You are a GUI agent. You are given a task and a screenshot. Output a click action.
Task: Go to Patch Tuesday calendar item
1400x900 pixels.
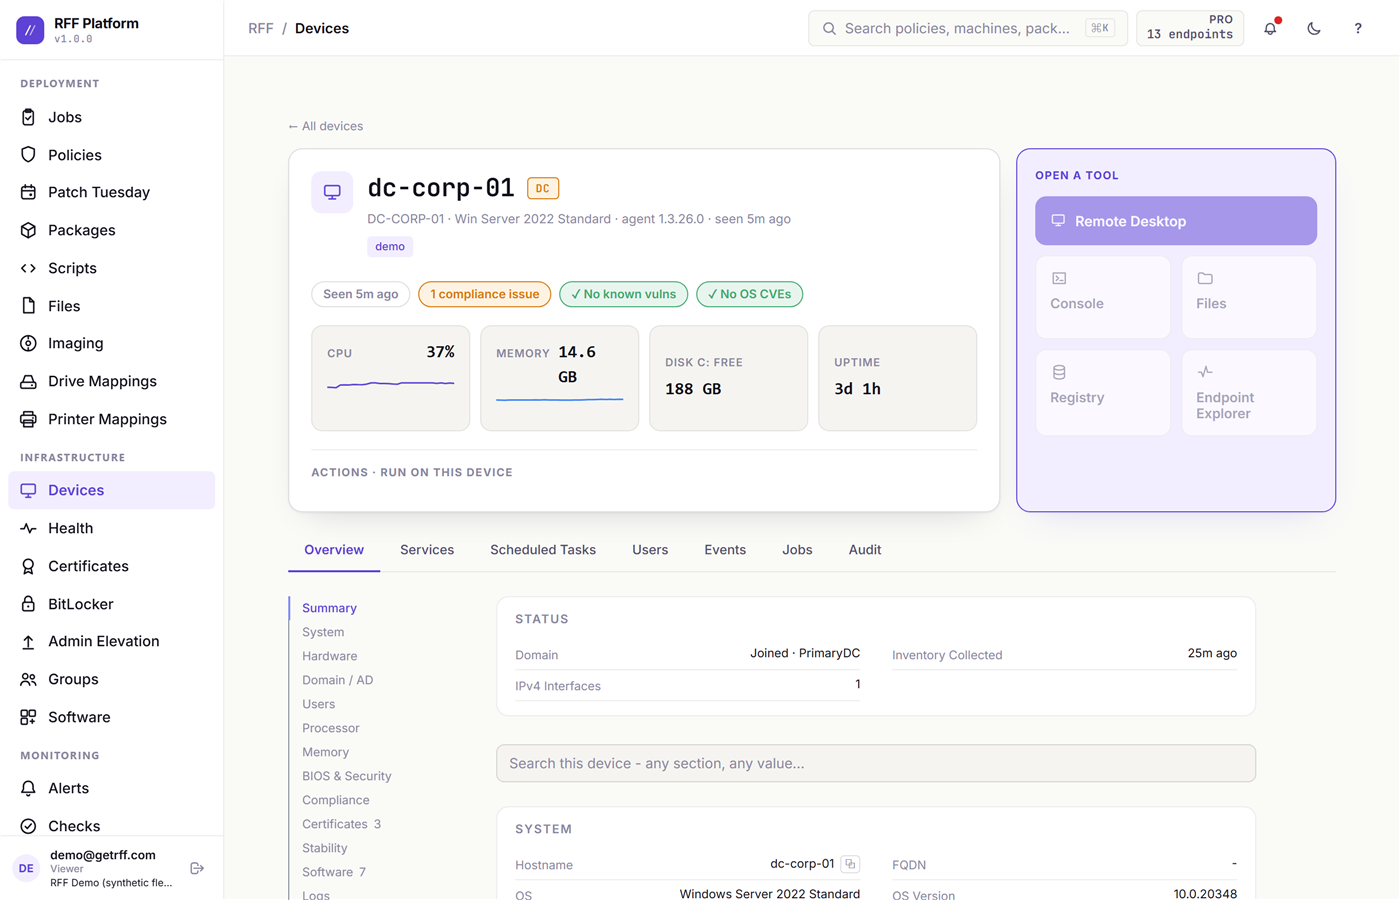(112, 192)
